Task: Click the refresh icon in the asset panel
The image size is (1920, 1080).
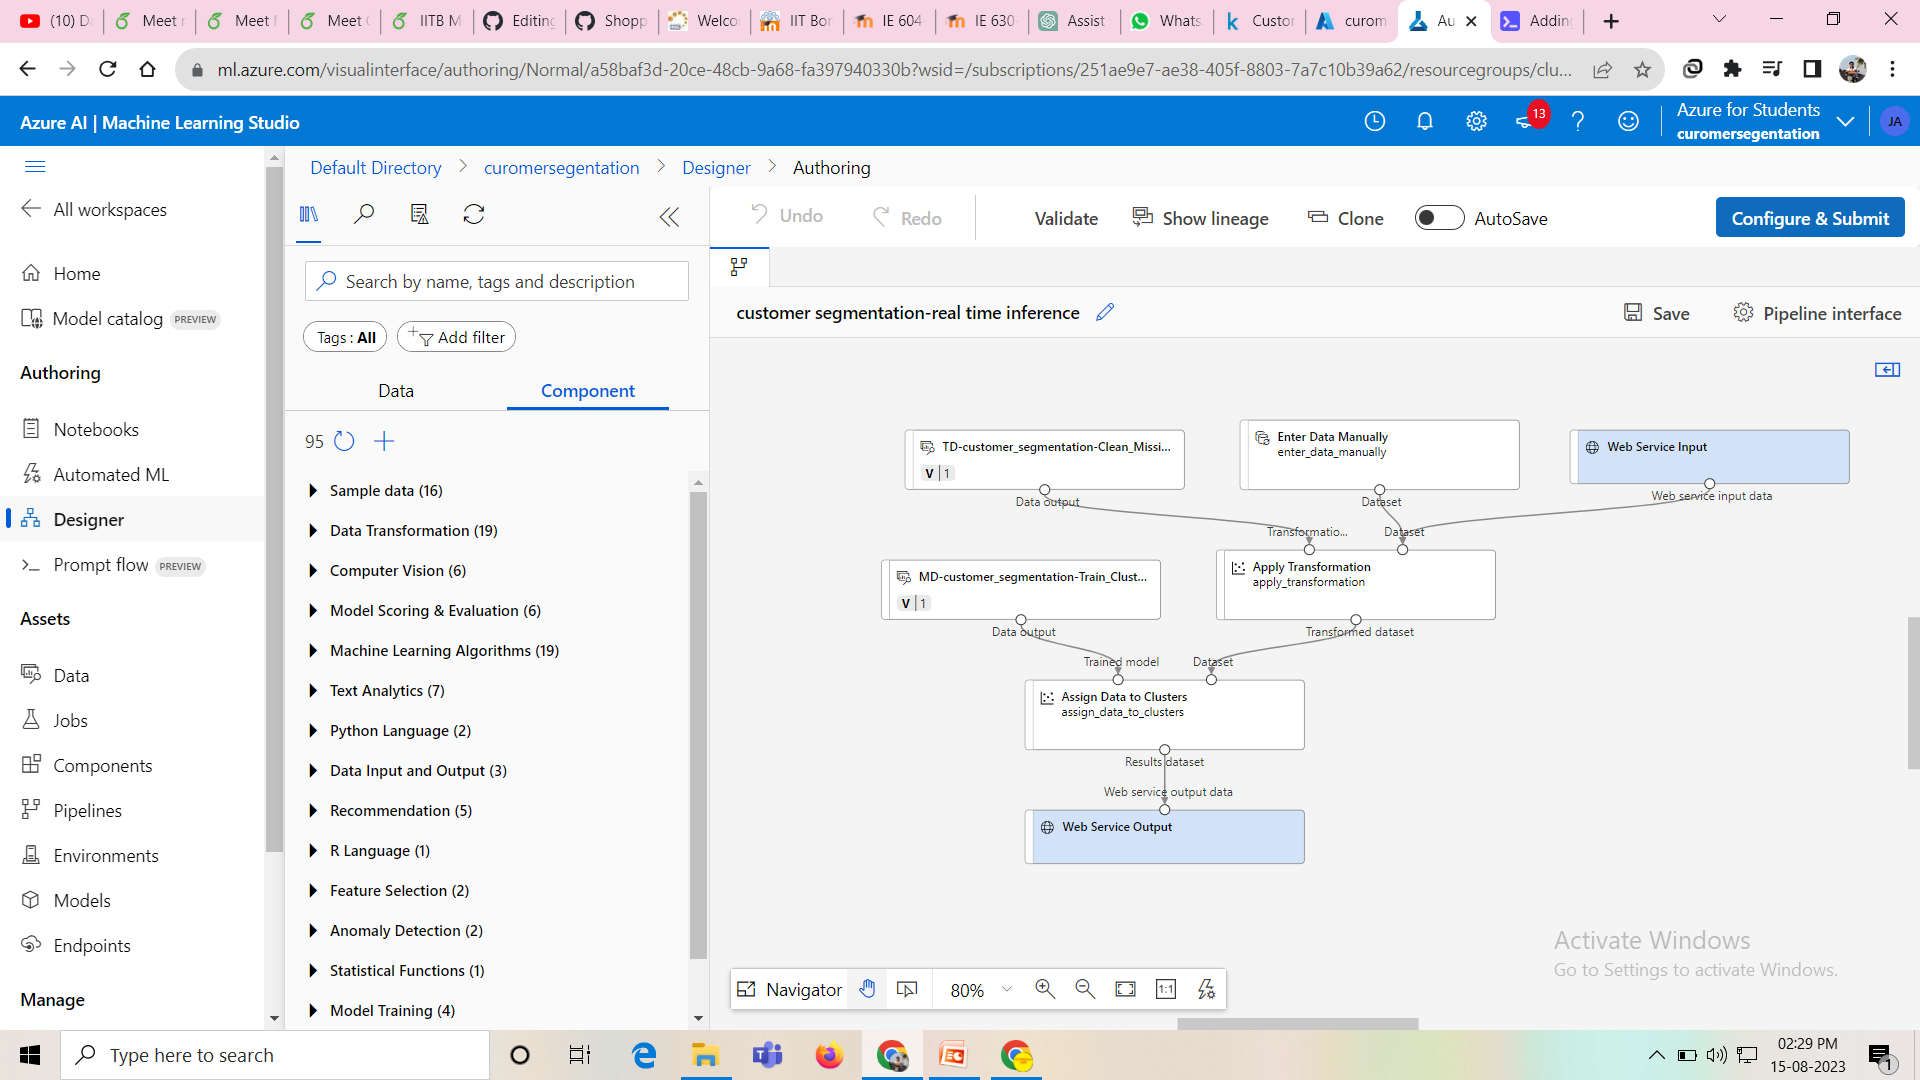Action: click(x=473, y=214)
